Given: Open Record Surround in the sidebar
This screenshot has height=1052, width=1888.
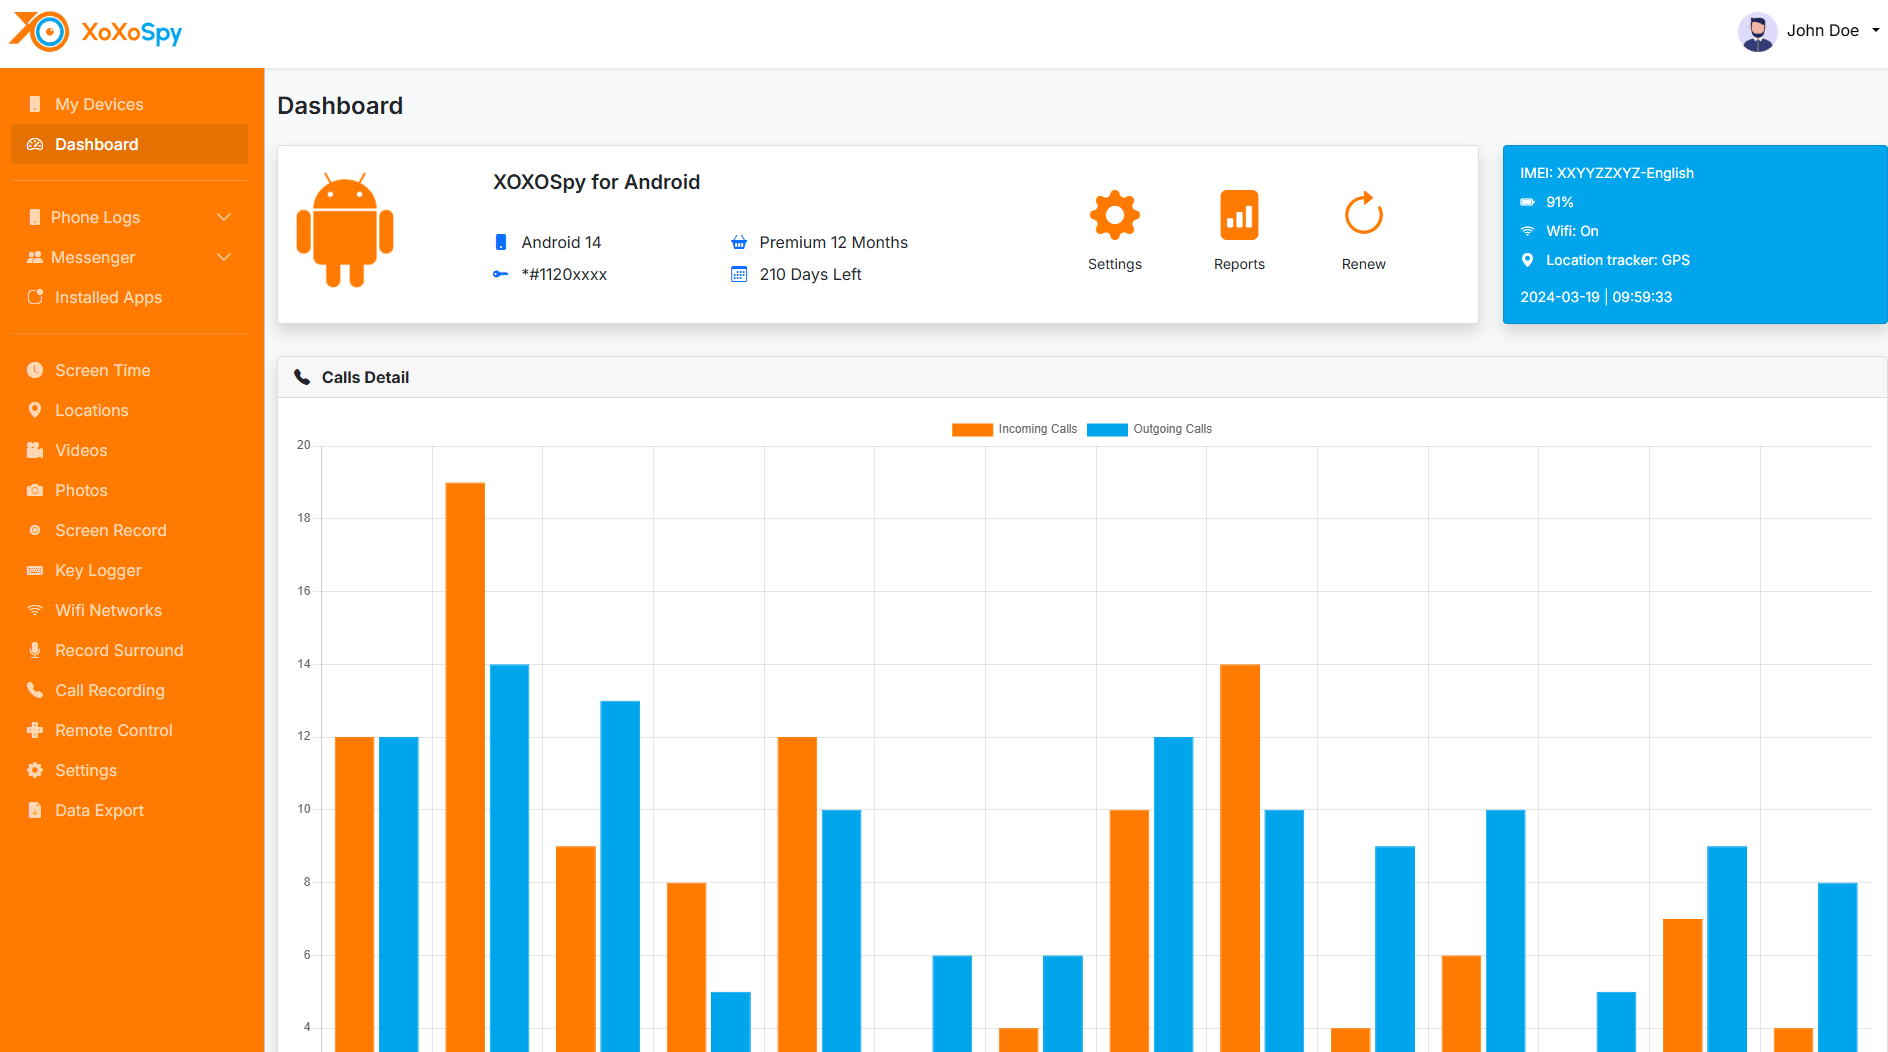Looking at the screenshot, I should pos(129,650).
